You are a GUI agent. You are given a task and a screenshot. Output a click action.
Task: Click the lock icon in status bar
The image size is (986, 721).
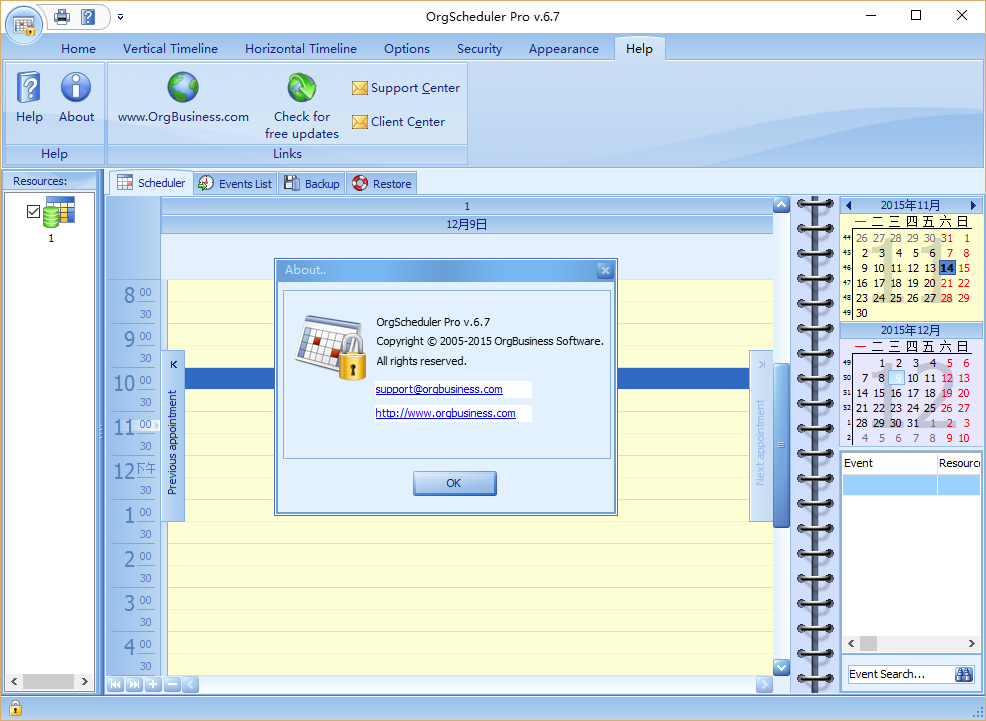point(15,708)
